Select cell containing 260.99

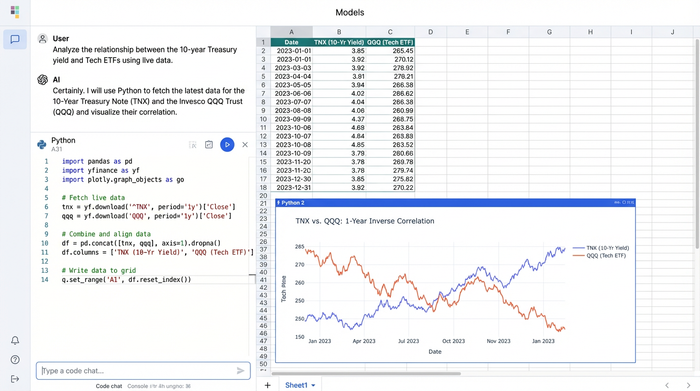390,111
